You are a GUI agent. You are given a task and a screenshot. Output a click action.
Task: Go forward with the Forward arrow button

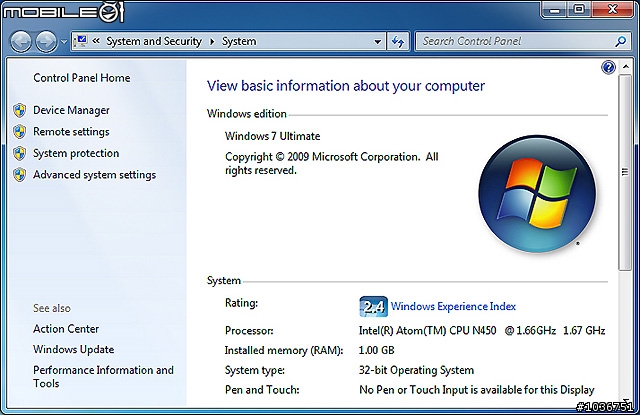[x=46, y=41]
